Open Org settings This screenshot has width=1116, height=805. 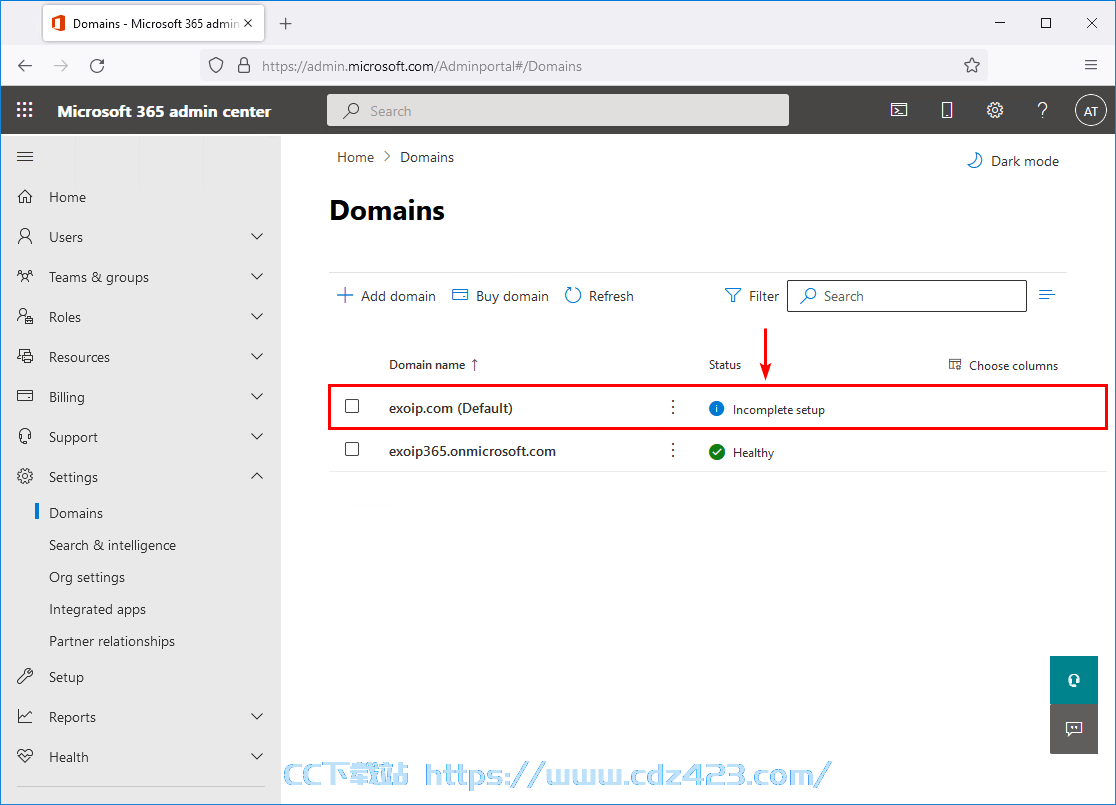87,577
